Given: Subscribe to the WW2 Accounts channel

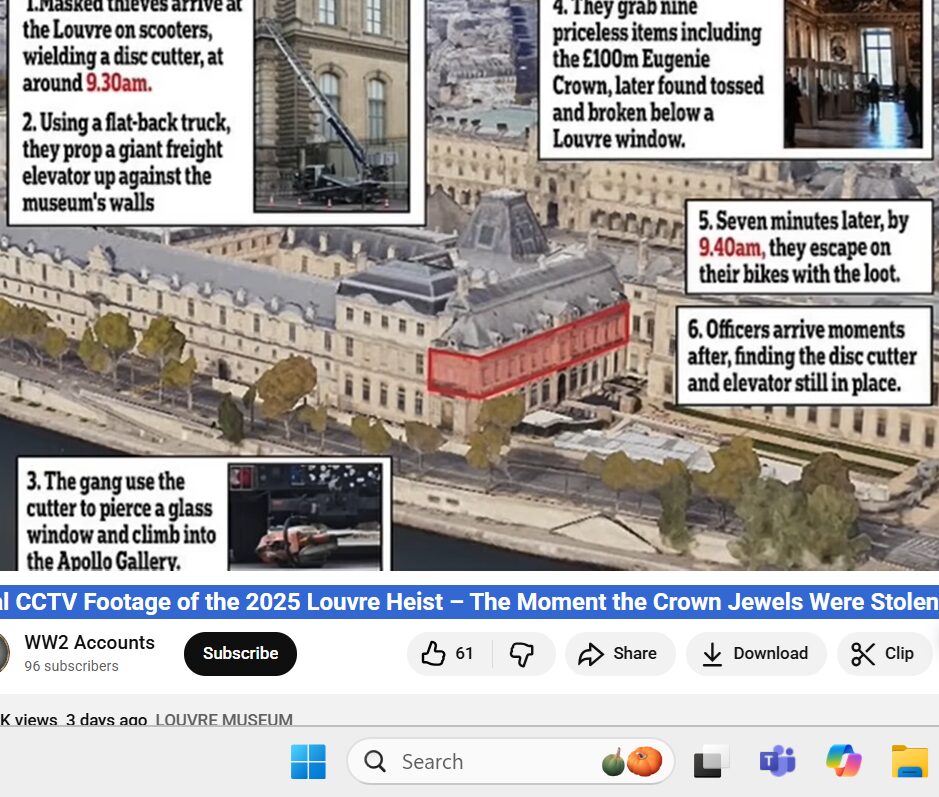Looking at the screenshot, I should coord(240,654).
